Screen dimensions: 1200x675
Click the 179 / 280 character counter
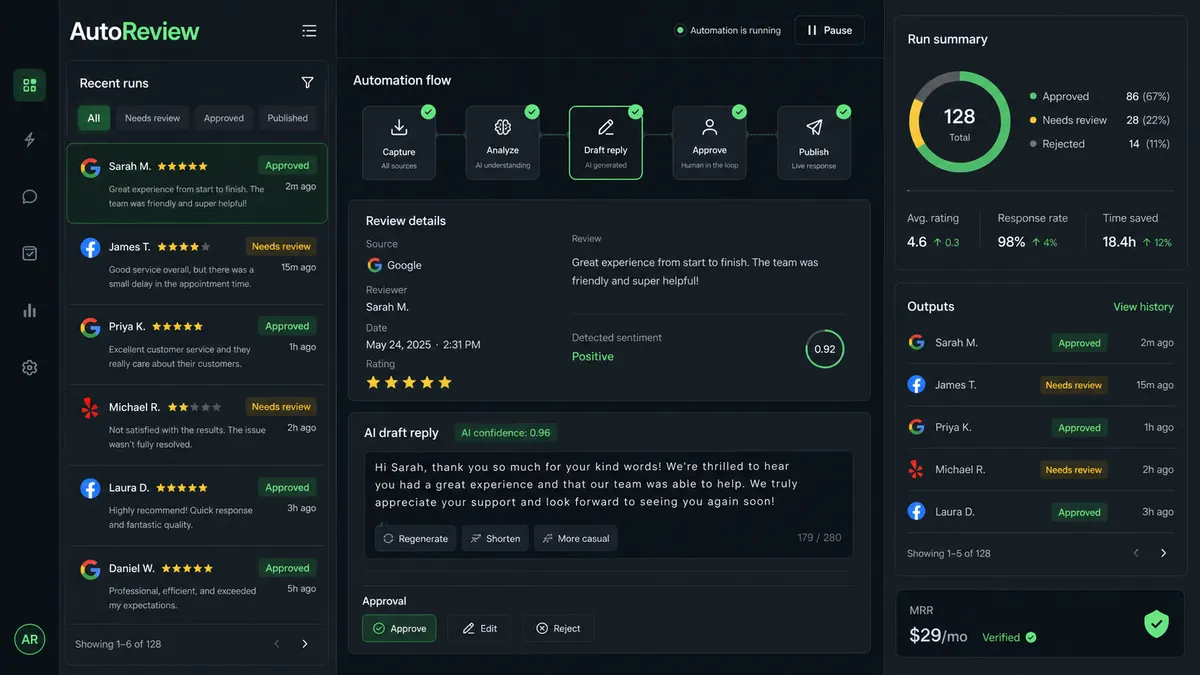[819, 538]
